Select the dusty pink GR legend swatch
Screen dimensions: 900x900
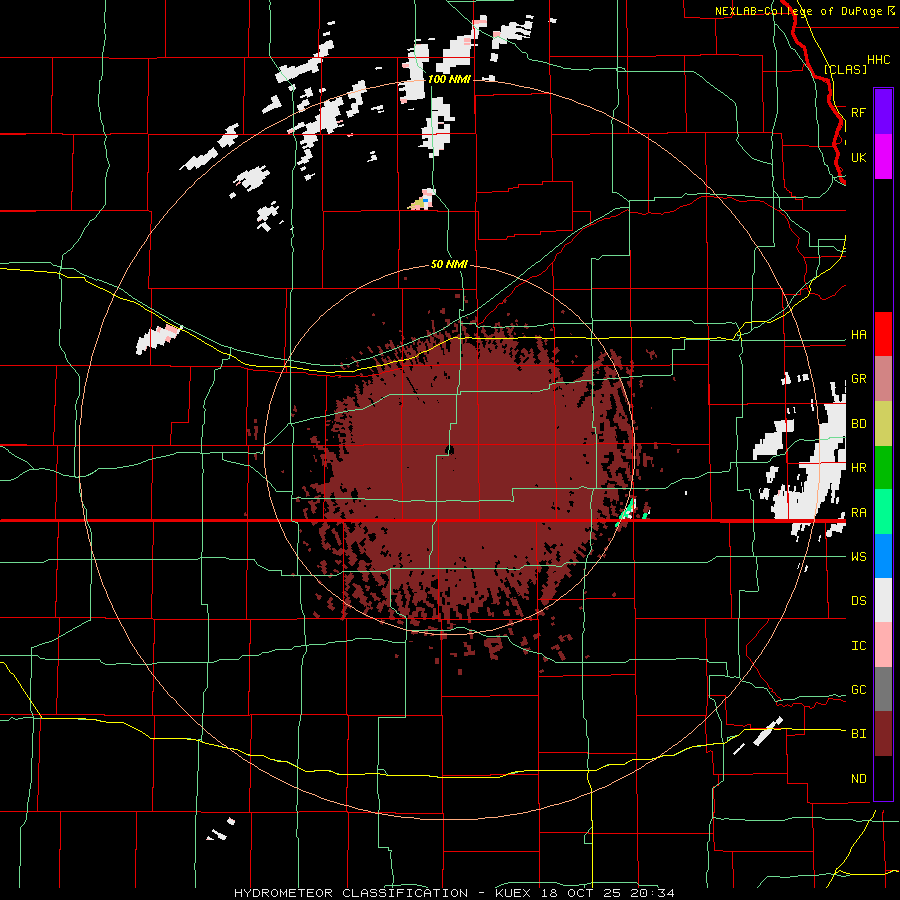click(x=883, y=379)
